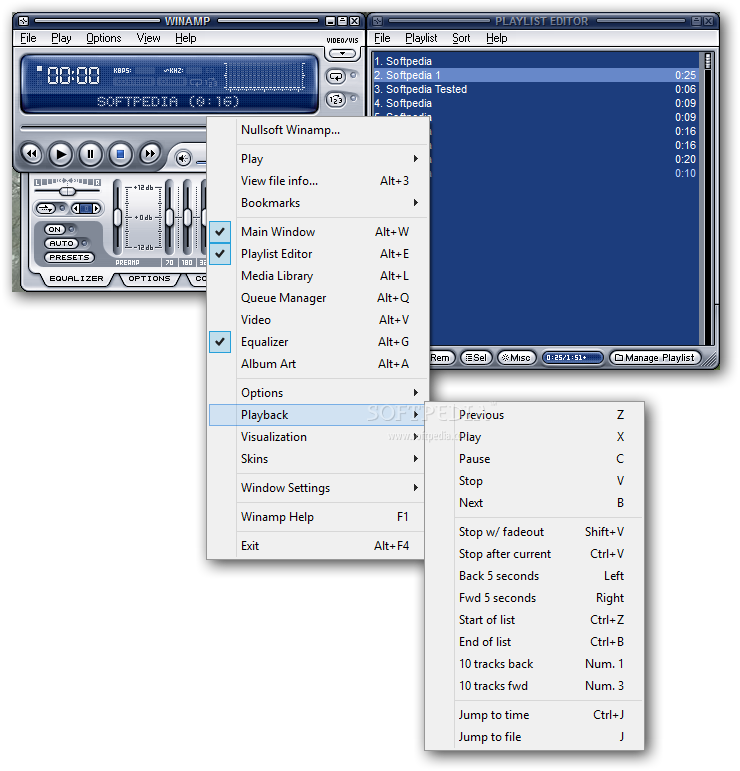Choose Album Art from the context menu
The width and height of the screenshot is (740, 771).
tap(317, 364)
